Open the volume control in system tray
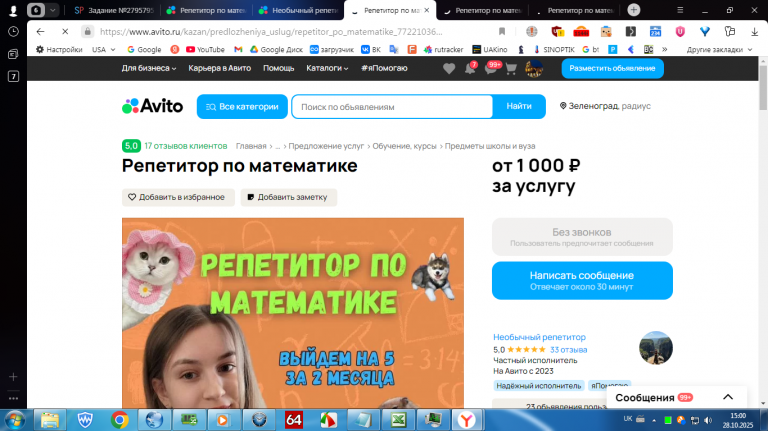This screenshot has width=768, height=431. [708, 420]
